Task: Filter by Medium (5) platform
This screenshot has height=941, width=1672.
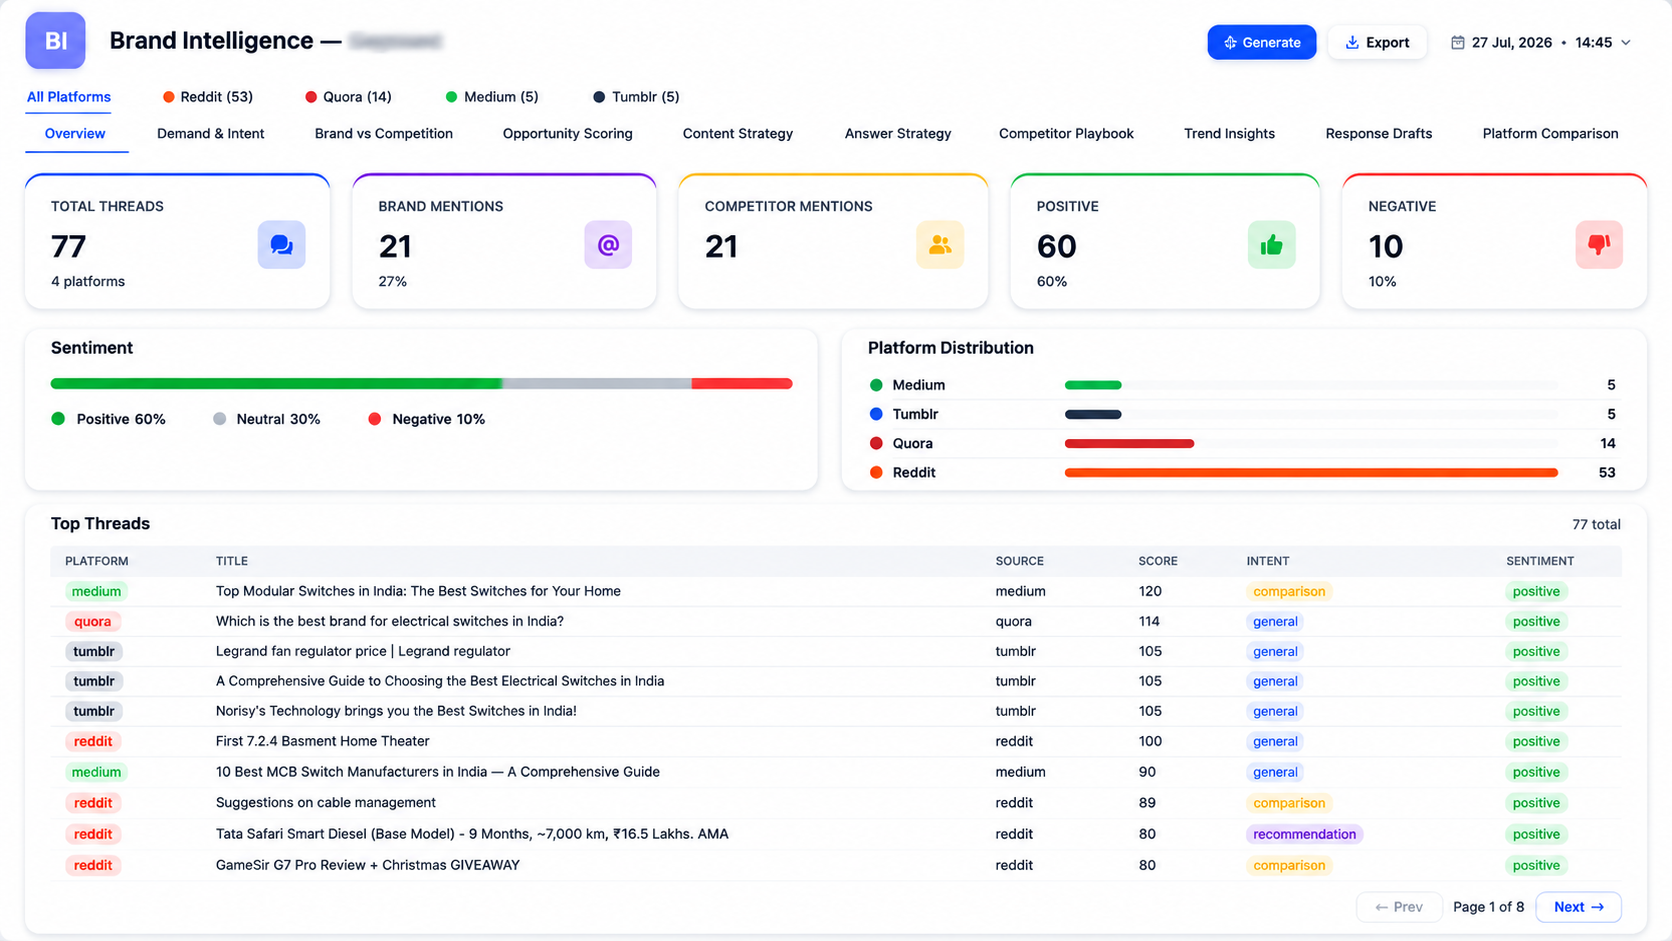Action: click(x=492, y=97)
